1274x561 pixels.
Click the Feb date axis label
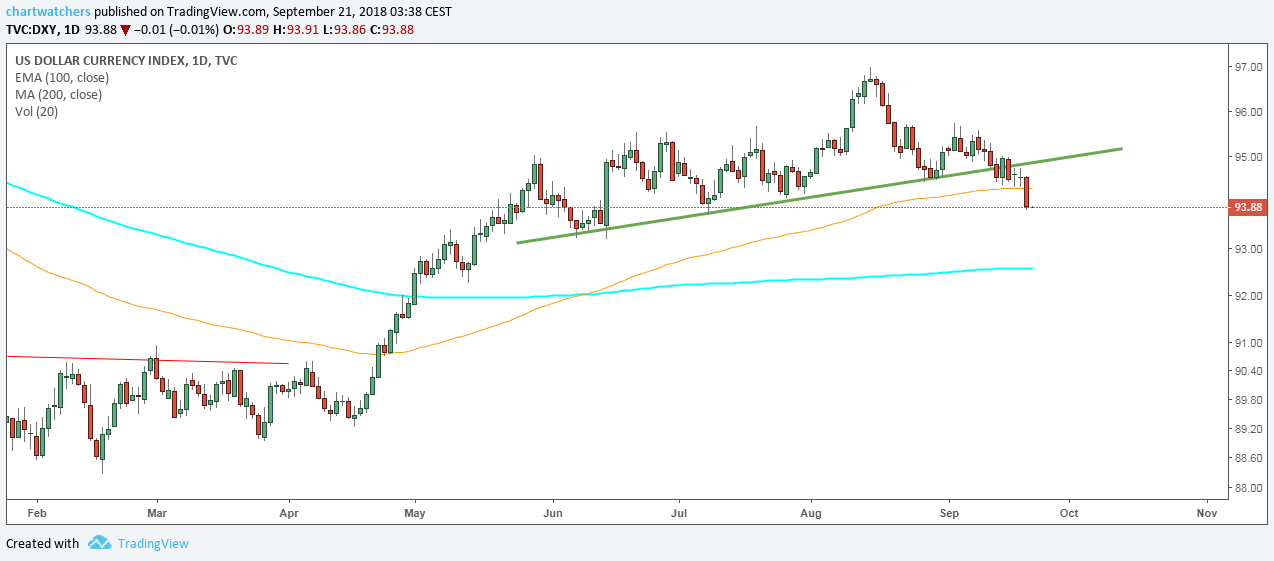pyautogui.click(x=35, y=512)
